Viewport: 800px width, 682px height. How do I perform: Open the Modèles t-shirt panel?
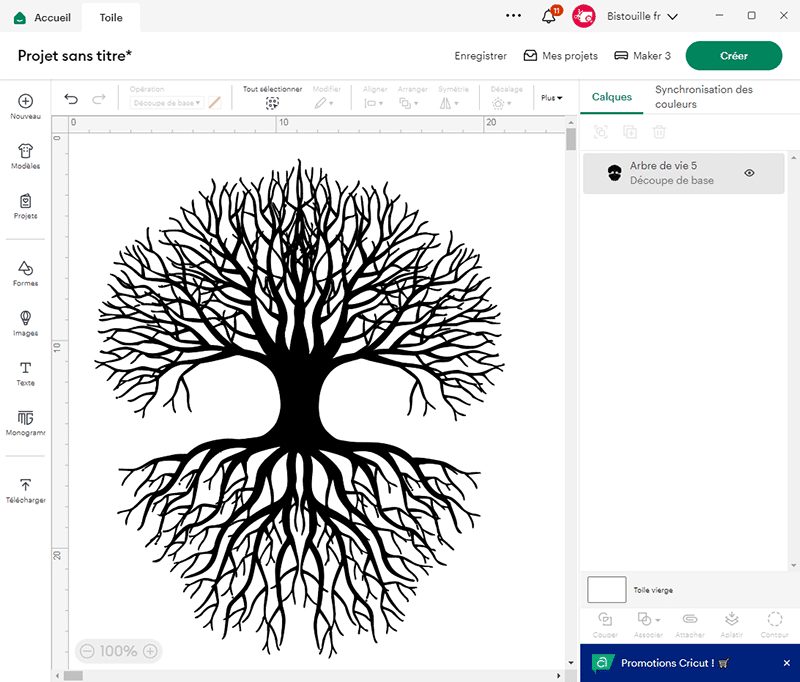click(26, 156)
